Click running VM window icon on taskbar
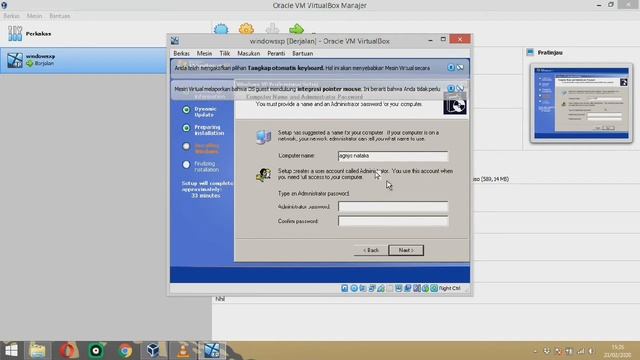640x360 pixels. click(212, 351)
